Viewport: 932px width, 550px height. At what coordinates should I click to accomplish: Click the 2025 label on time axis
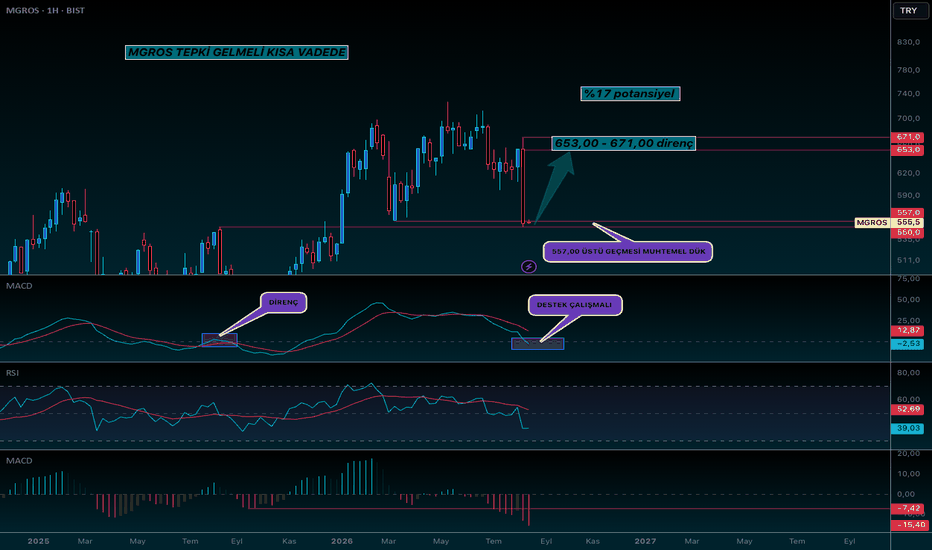(x=39, y=541)
